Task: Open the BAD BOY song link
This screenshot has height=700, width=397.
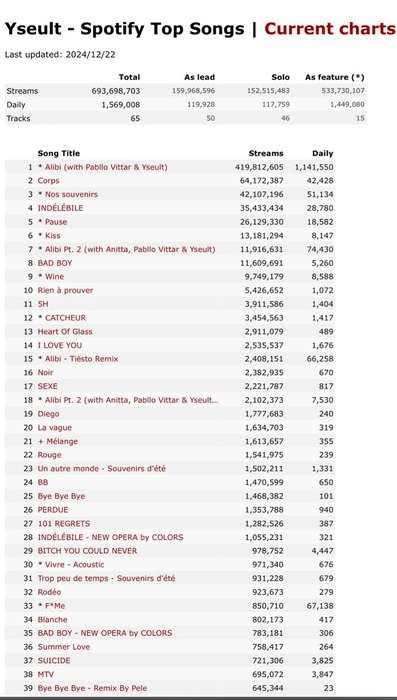Action: click(x=54, y=263)
